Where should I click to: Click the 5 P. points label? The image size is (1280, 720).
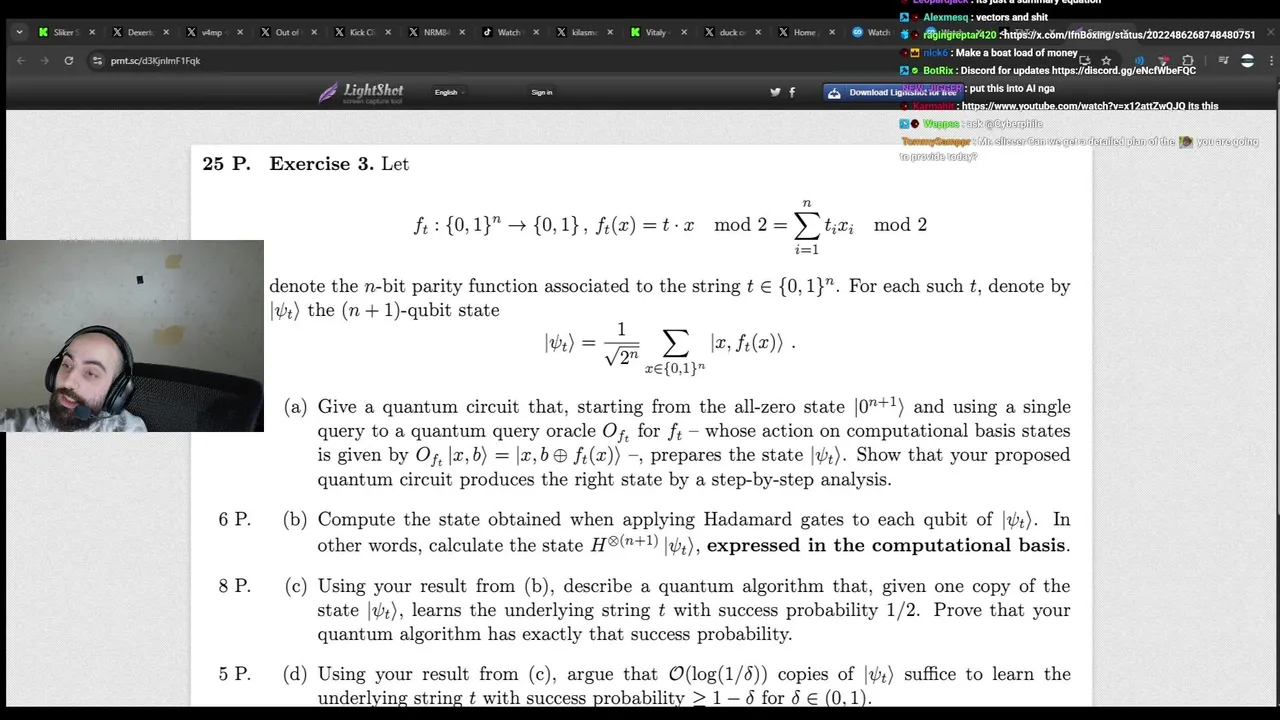[x=234, y=674]
